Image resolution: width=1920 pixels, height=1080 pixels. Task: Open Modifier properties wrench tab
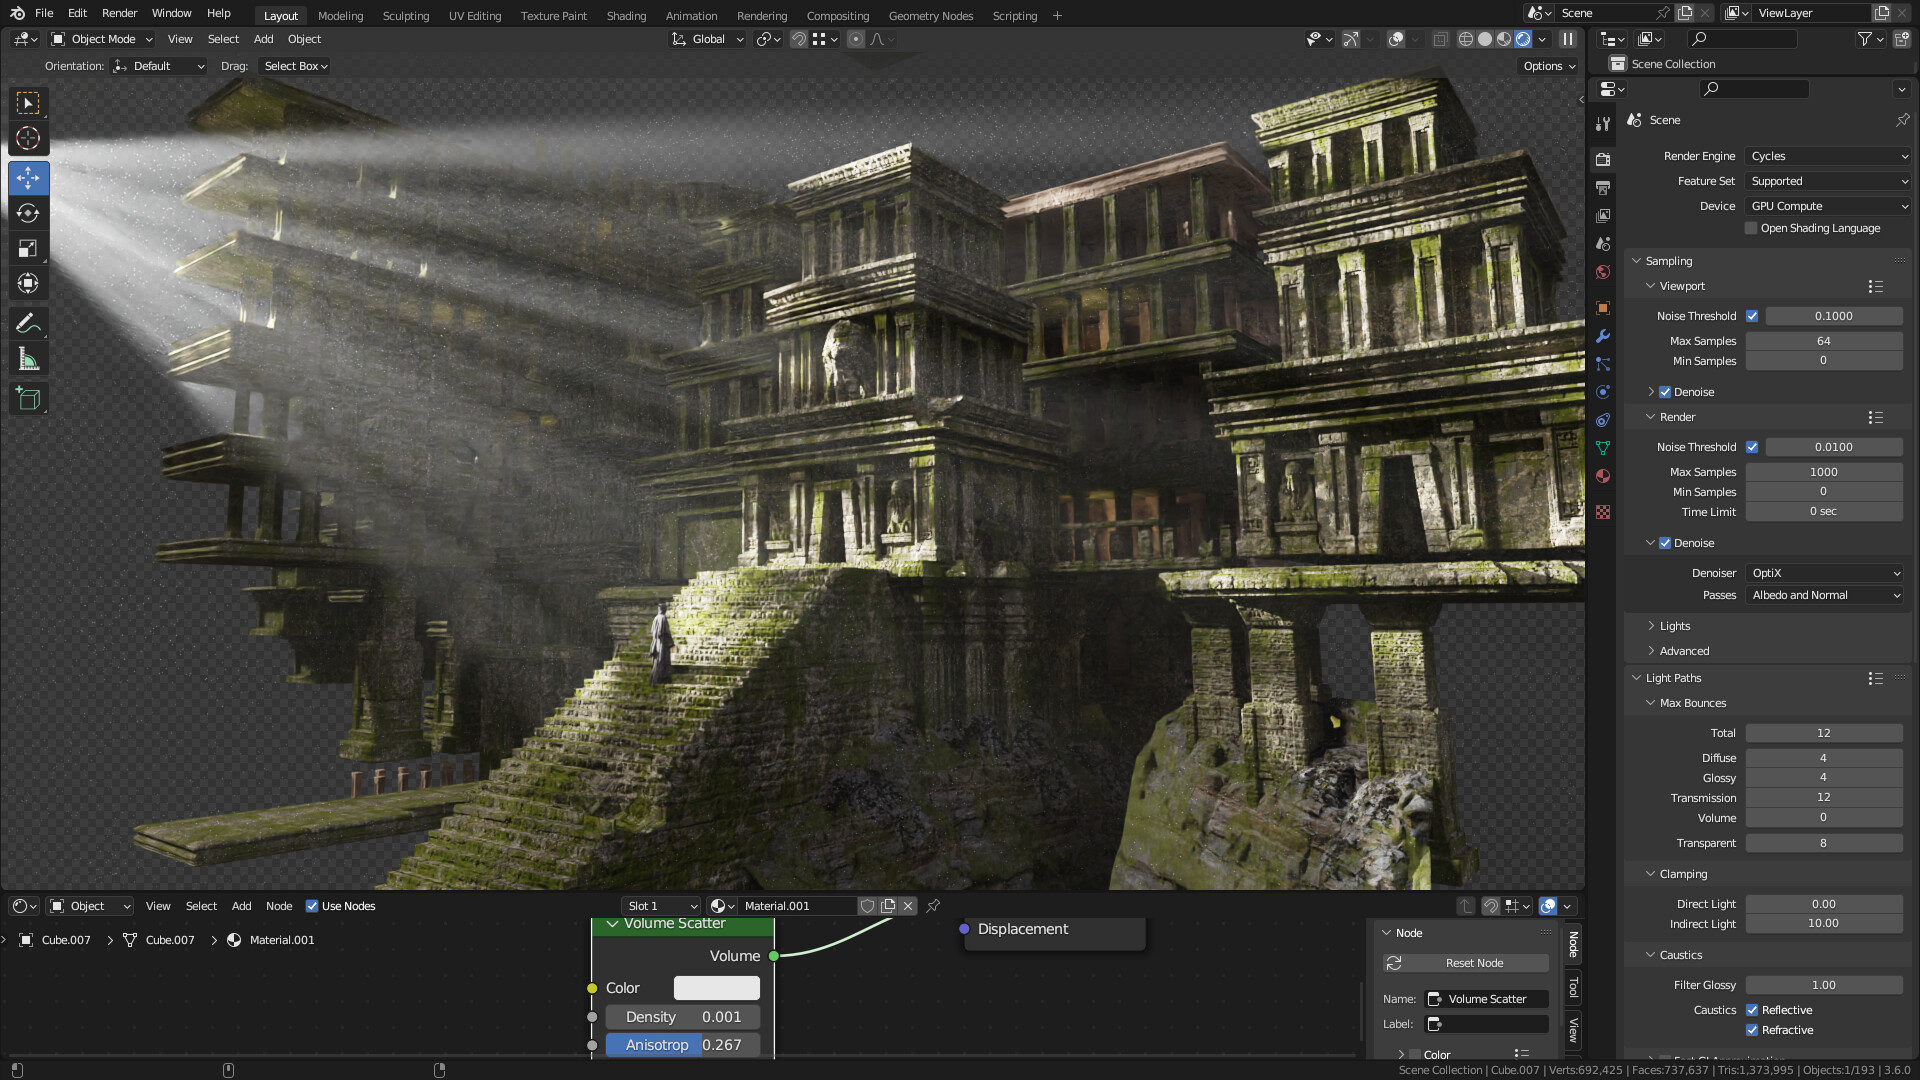click(1603, 336)
